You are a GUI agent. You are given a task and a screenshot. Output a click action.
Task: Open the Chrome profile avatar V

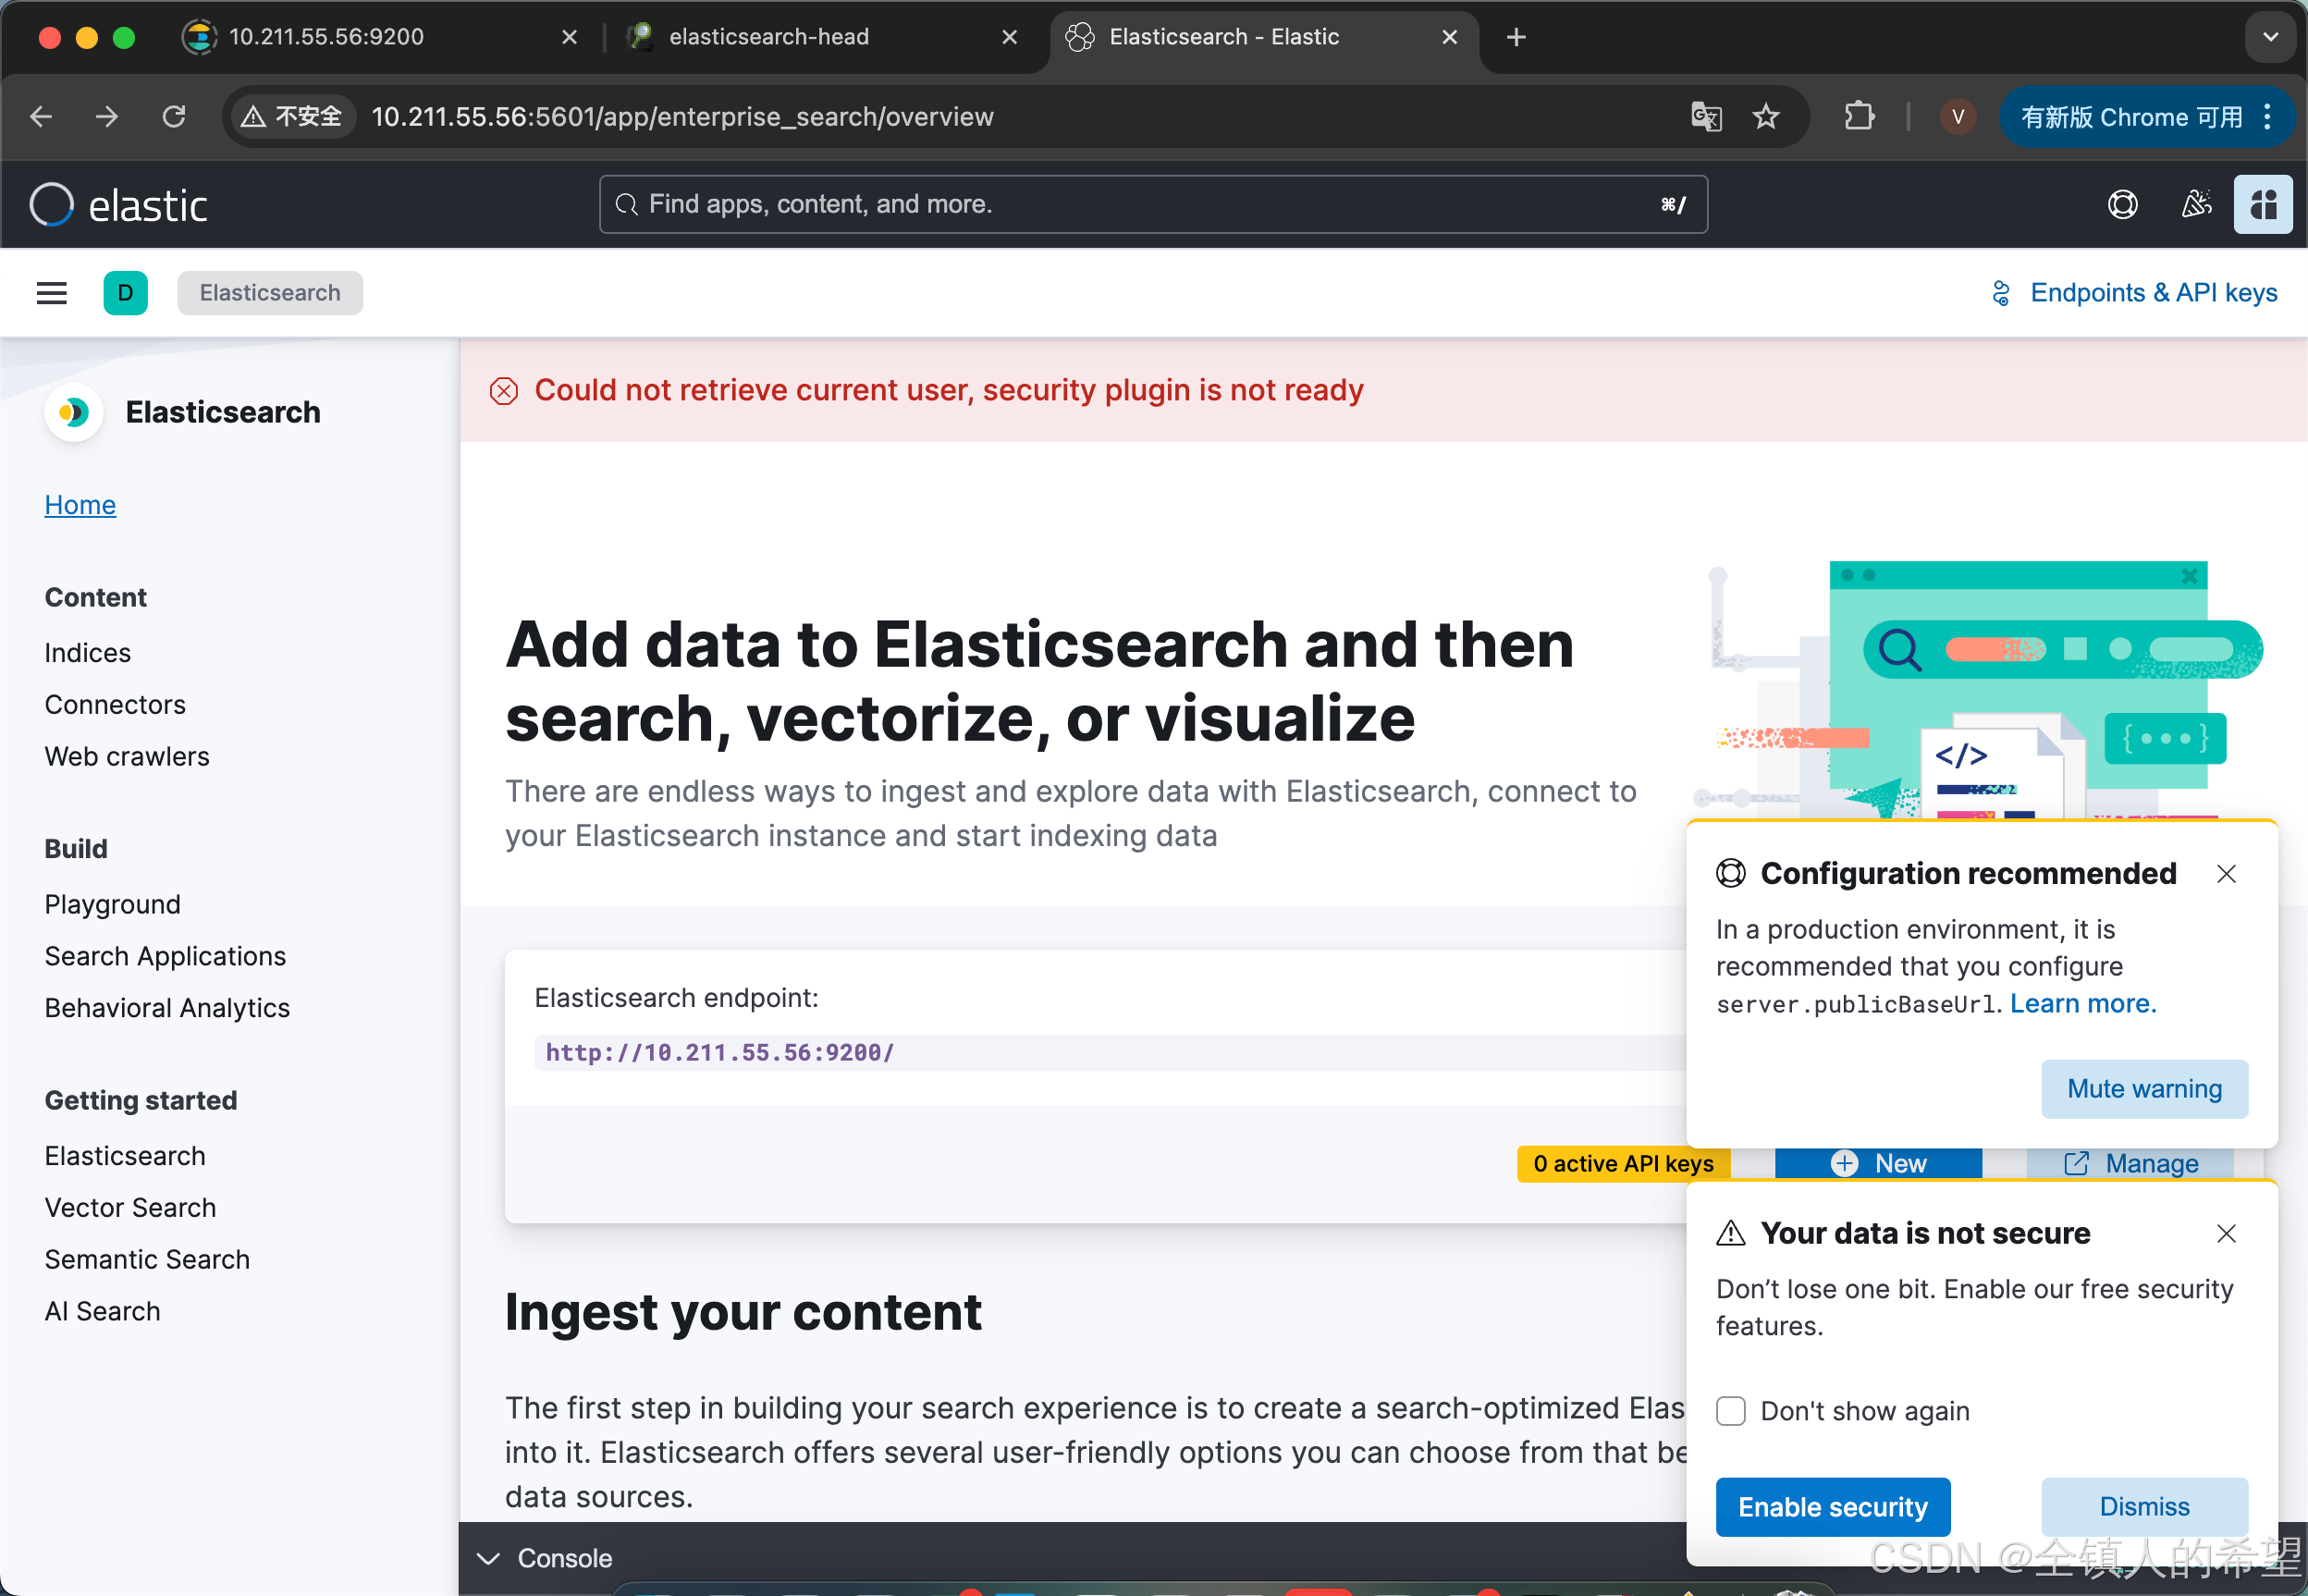pos(1957,117)
